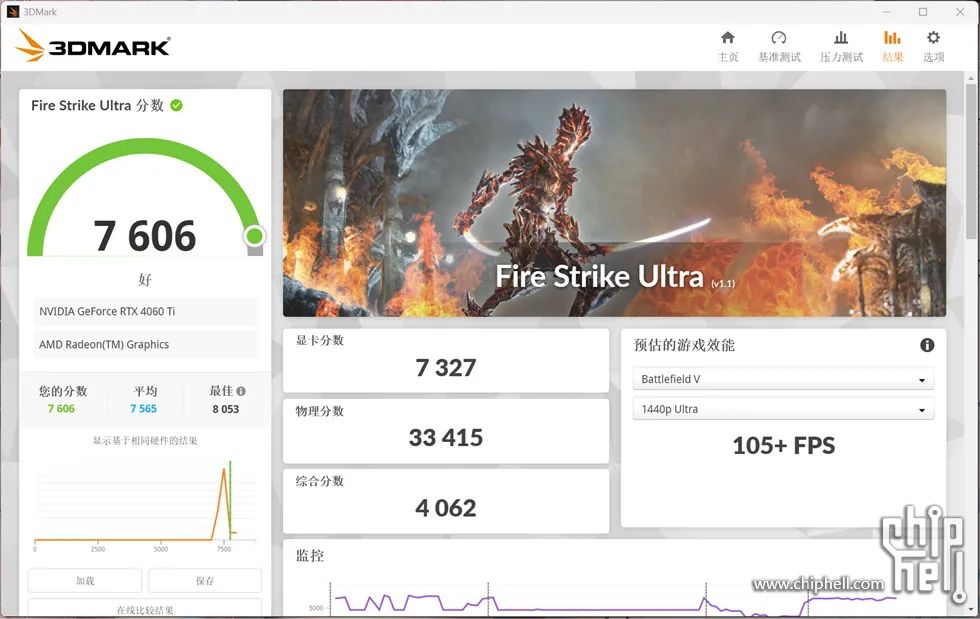Image resolution: width=980 pixels, height=619 pixels.
Task: Switch to the 基准测试 tab label
Action: (x=779, y=58)
